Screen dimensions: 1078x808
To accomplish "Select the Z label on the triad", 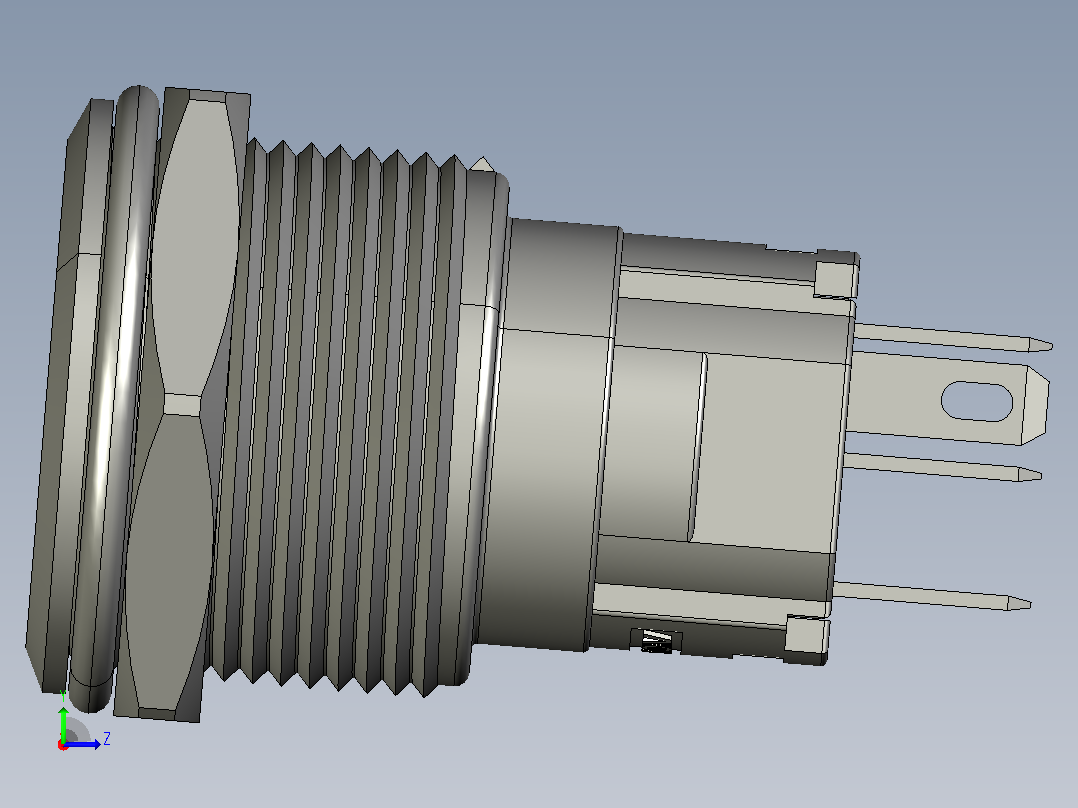I will click(x=107, y=739).
